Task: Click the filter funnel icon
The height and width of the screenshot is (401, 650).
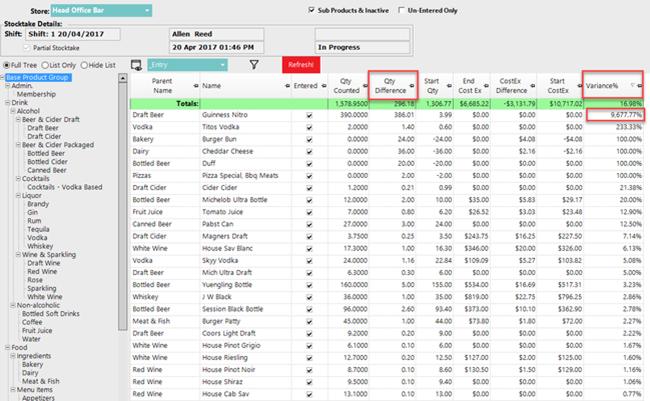Action: pos(254,65)
